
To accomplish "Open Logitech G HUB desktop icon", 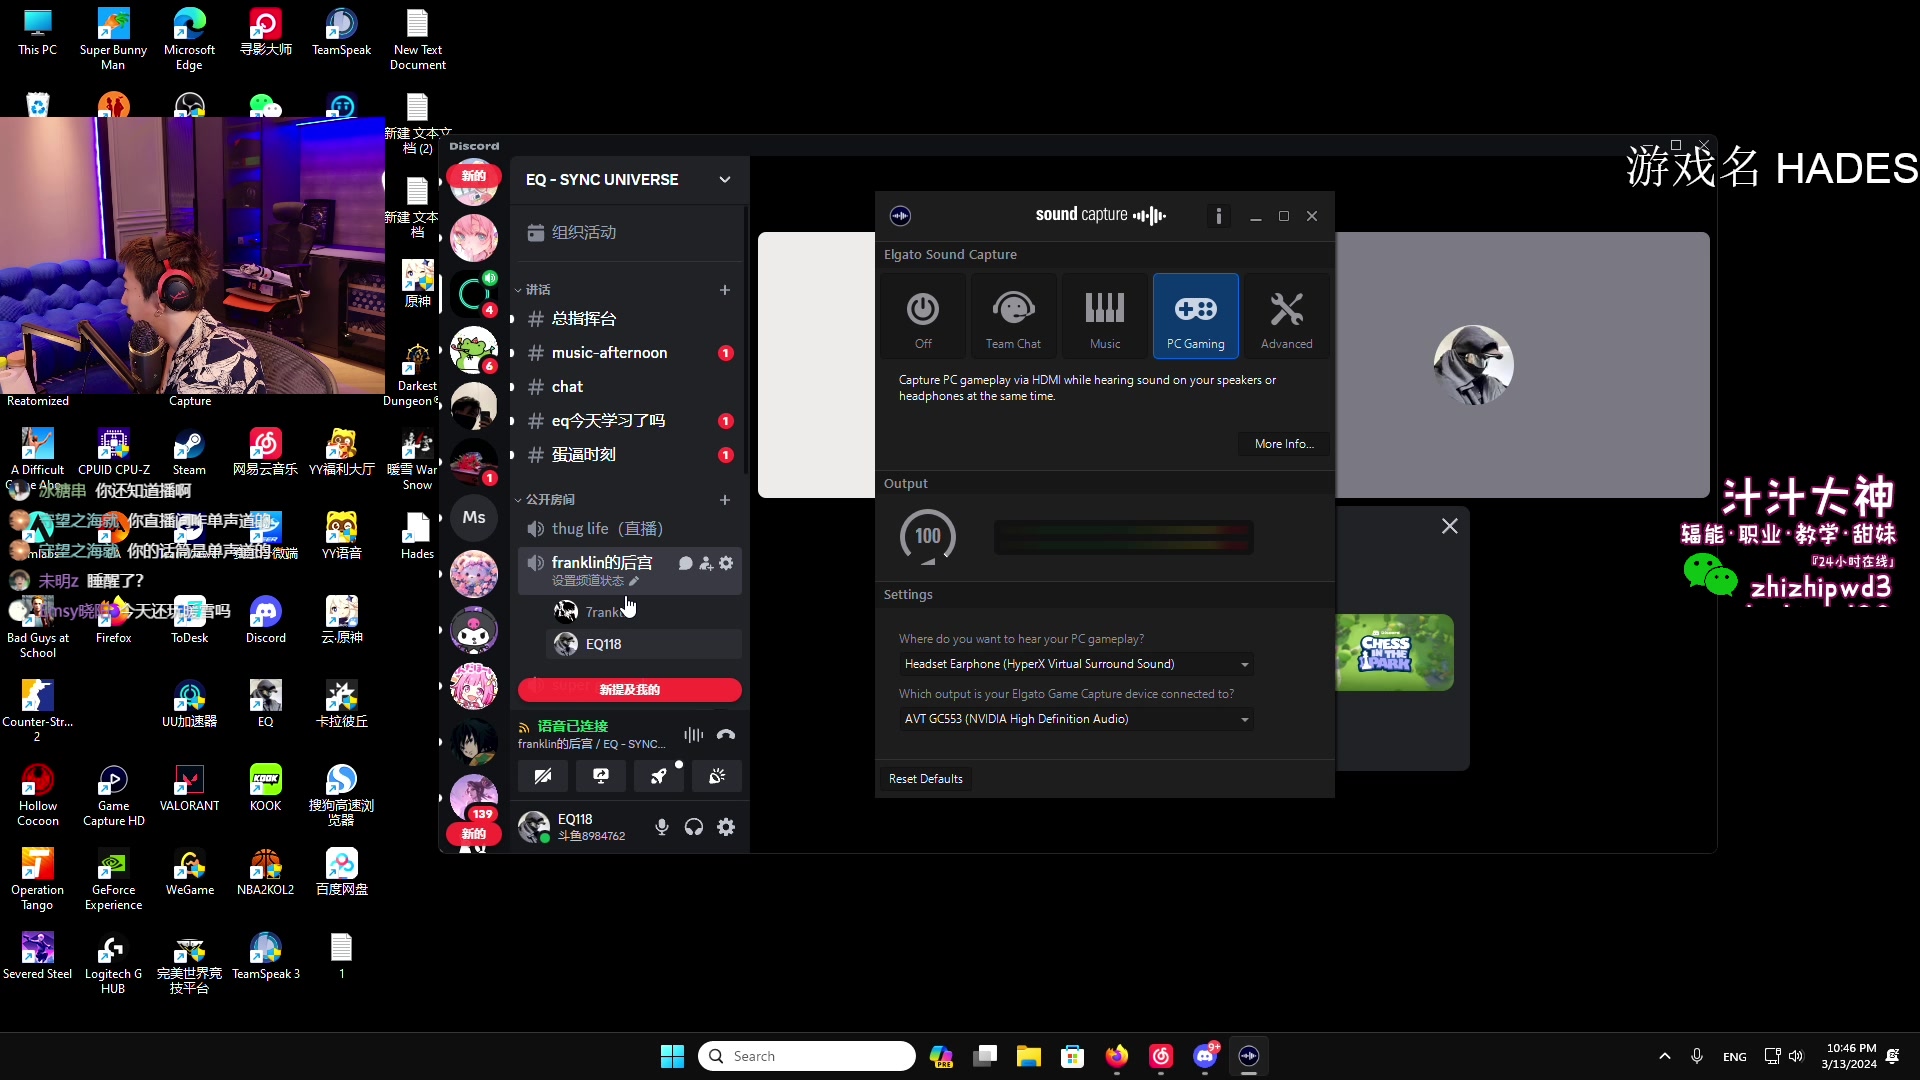I will (113, 964).
